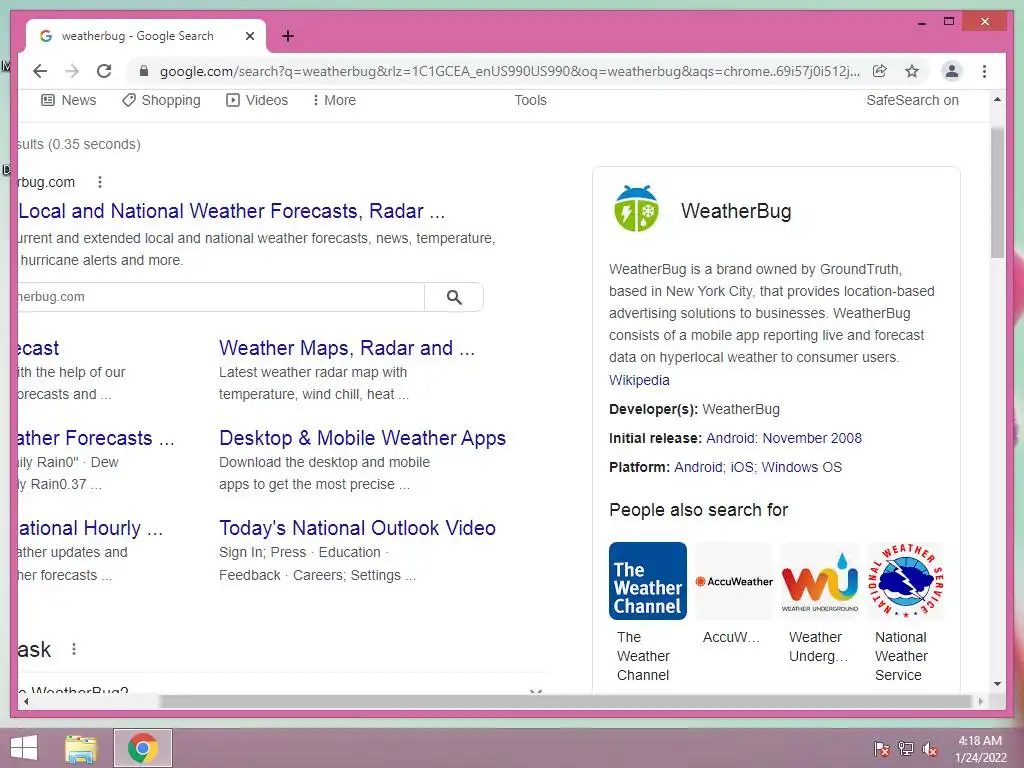Open Local and National Weather Forecasts result
1024x768 pixels.
pos(232,211)
